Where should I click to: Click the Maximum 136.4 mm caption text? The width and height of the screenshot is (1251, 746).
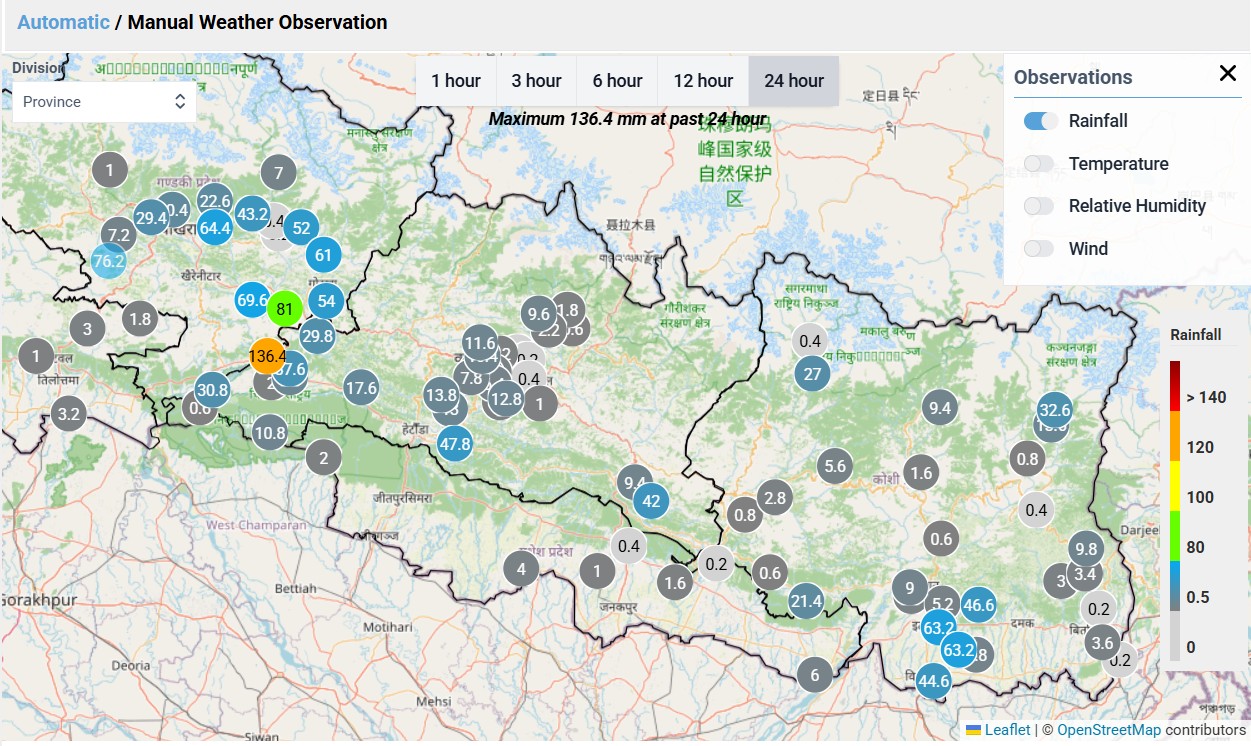(627, 119)
